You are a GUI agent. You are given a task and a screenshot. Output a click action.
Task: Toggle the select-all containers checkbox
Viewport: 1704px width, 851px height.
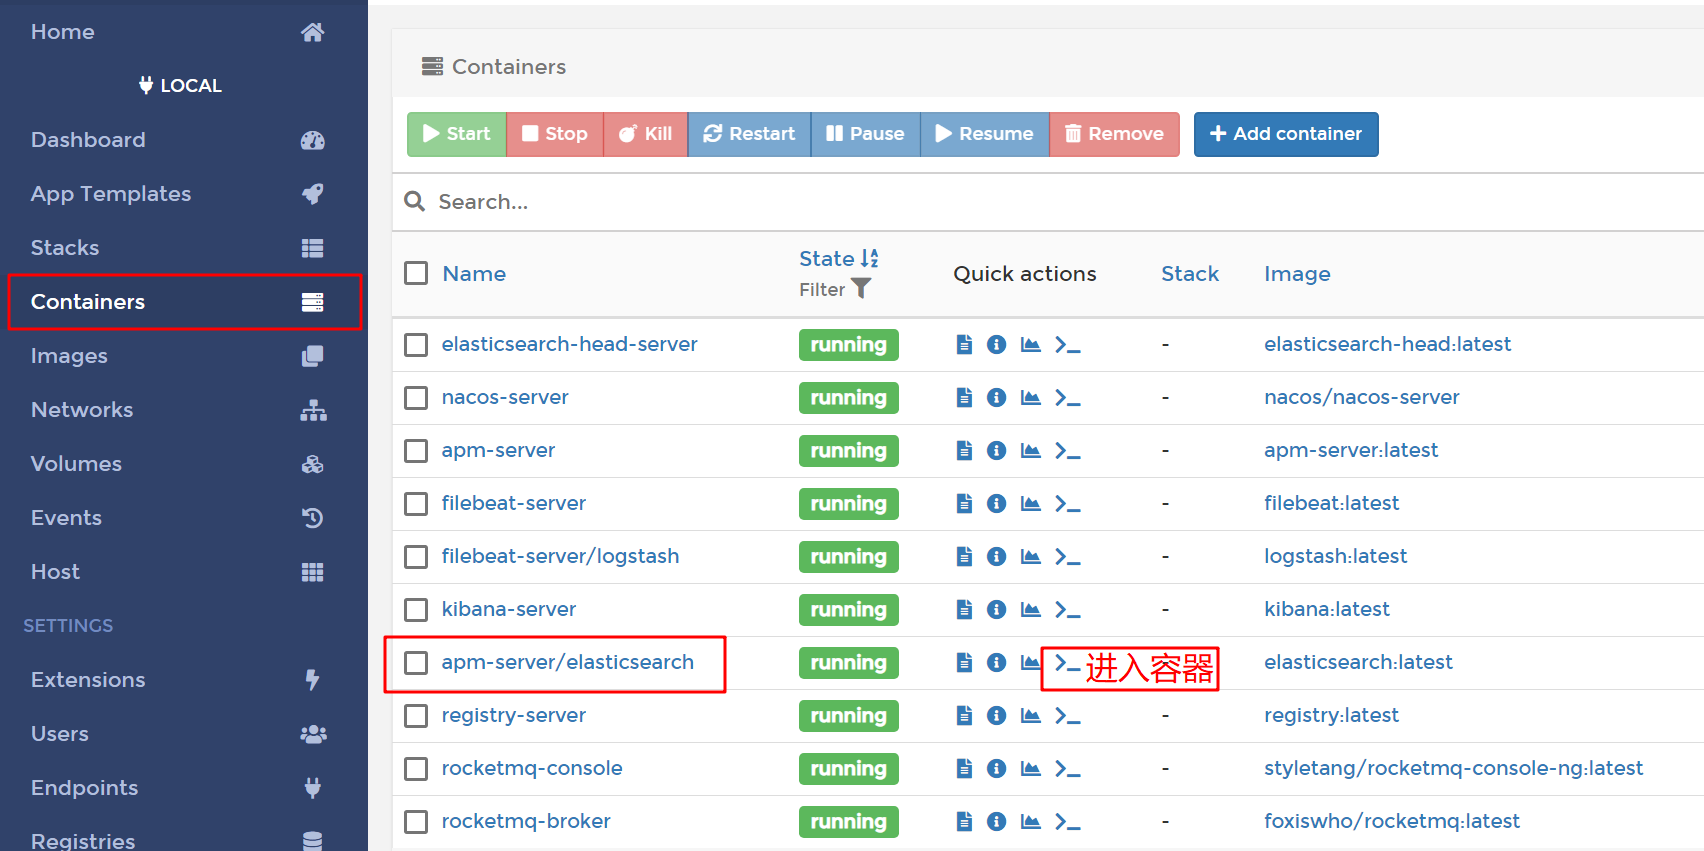(416, 273)
